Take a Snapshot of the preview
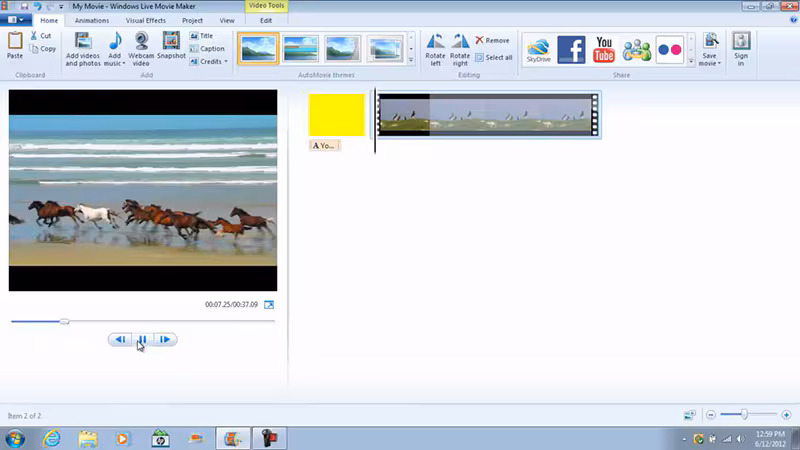Screen dimensions: 800x450 click(171, 46)
